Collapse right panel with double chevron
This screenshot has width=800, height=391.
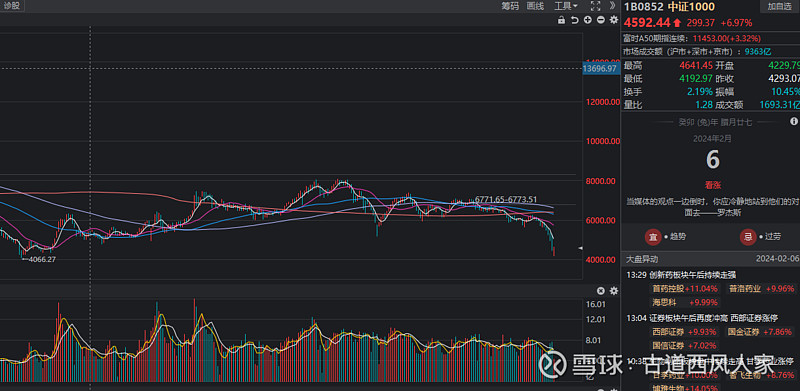tap(612, 6)
